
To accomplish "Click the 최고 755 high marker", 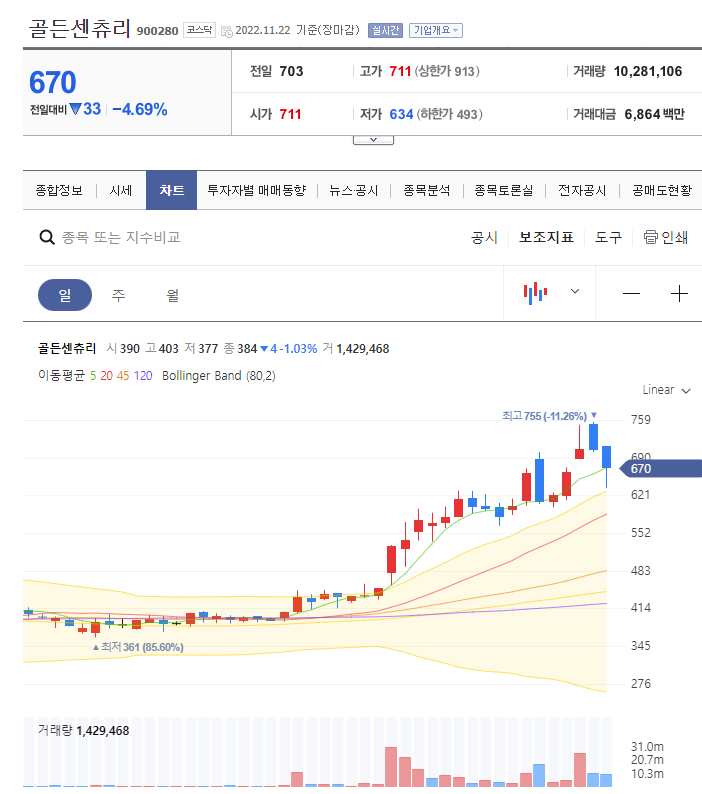I will click(x=550, y=416).
